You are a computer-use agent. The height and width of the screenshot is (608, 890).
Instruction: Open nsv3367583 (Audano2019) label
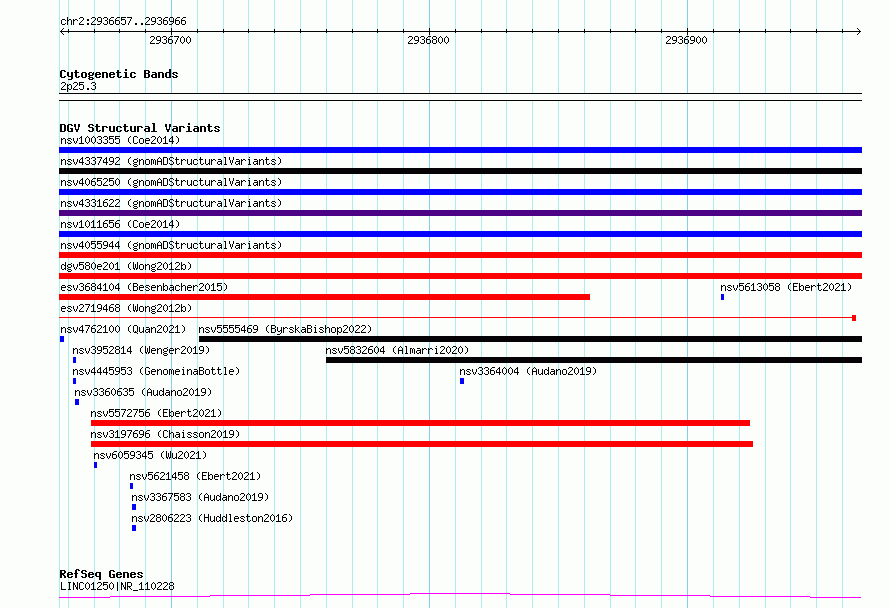[x=200, y=497]
